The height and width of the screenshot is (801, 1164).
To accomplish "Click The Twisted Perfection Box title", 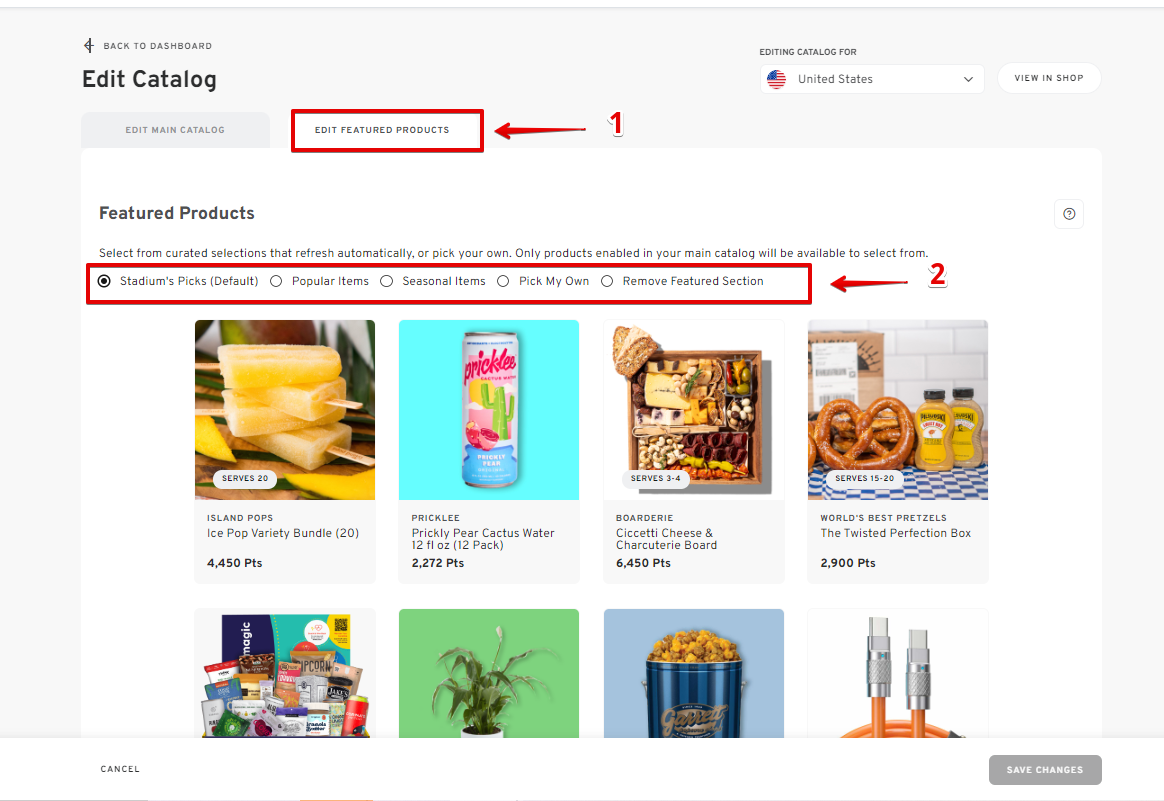I will [895, 533].
